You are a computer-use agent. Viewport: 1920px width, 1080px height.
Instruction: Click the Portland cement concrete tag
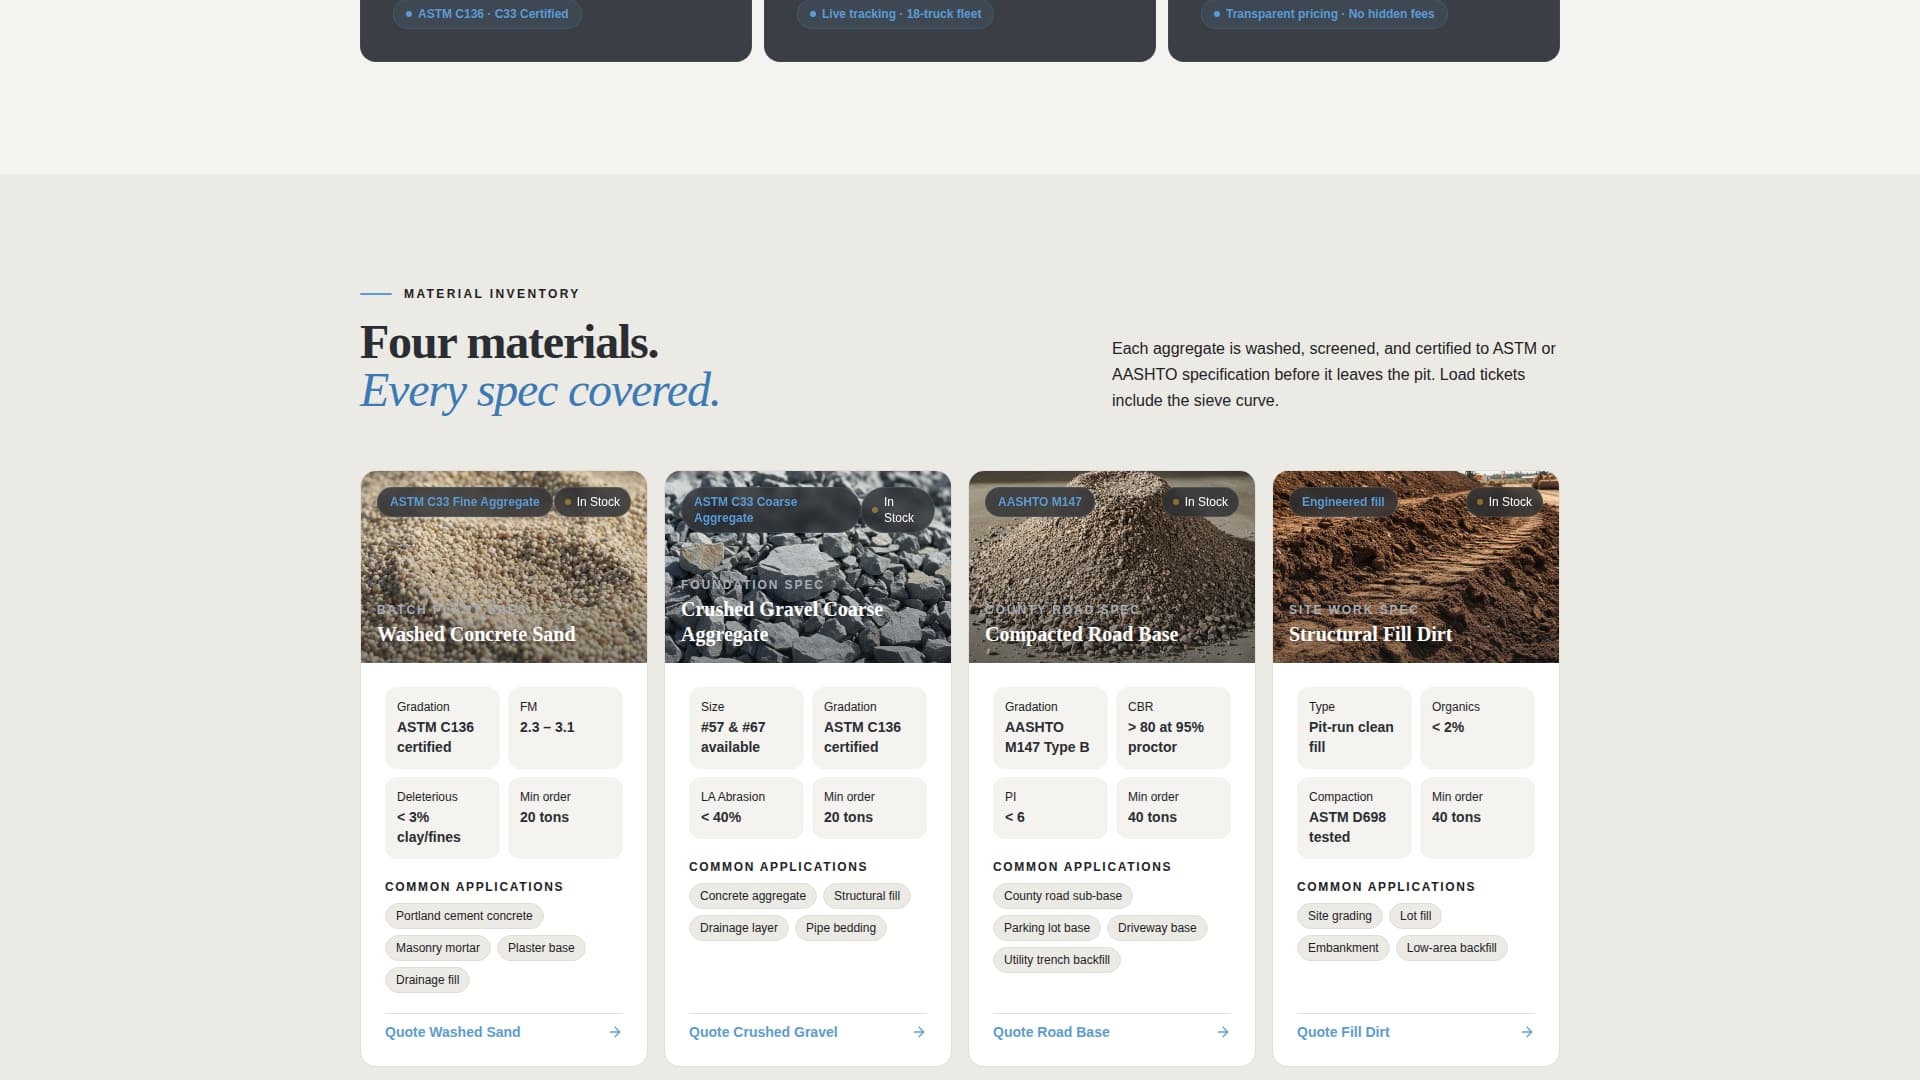pyautogui.click(x=464, y=916)
